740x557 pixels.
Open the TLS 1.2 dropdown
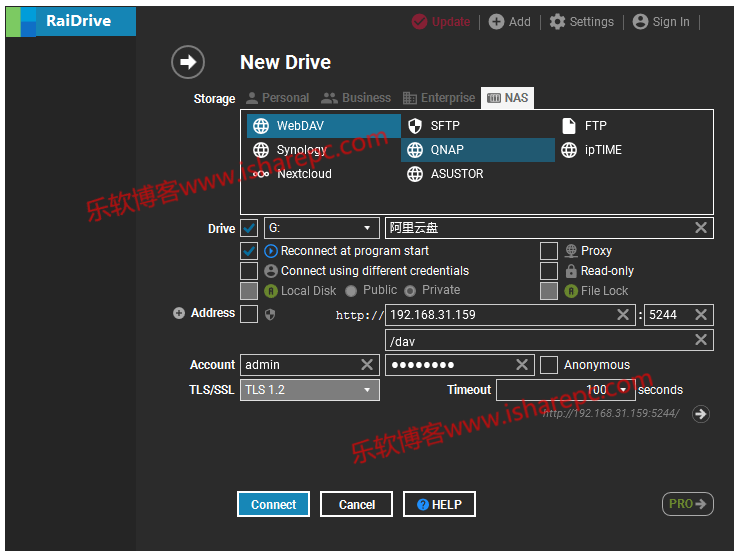click(310, 390)
